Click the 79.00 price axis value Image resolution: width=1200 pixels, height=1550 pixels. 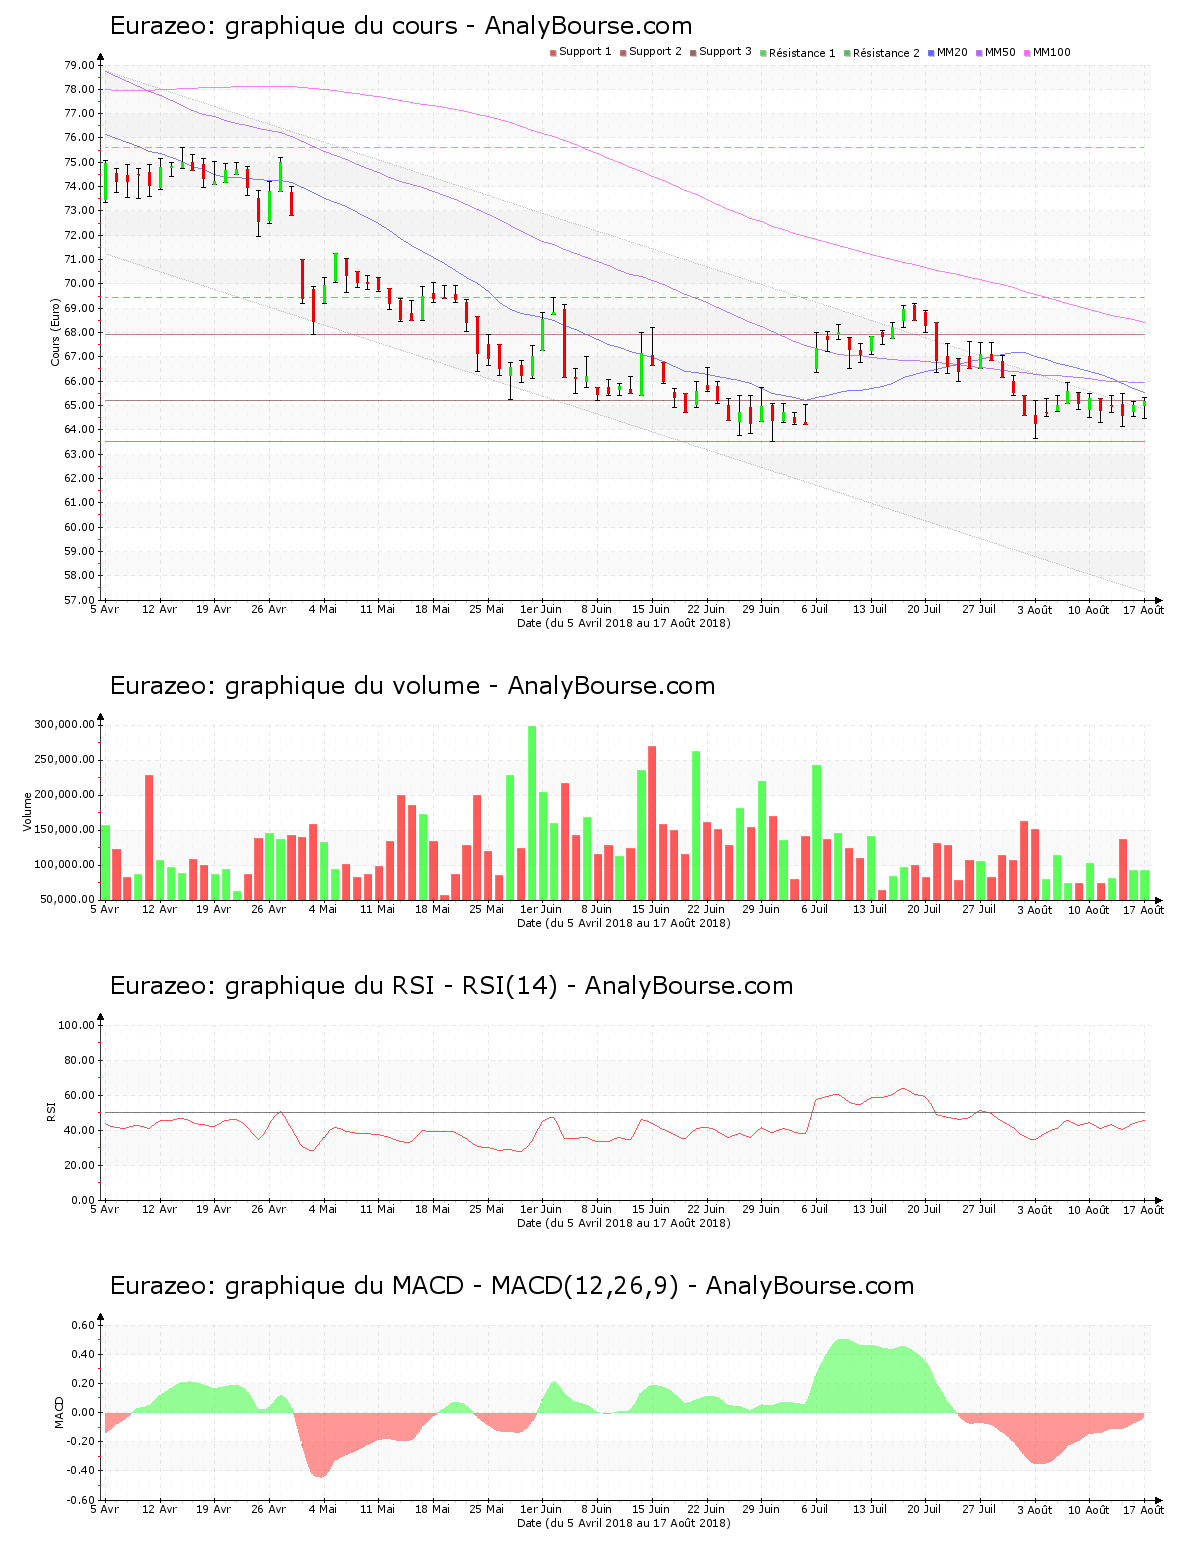[79, 65]
